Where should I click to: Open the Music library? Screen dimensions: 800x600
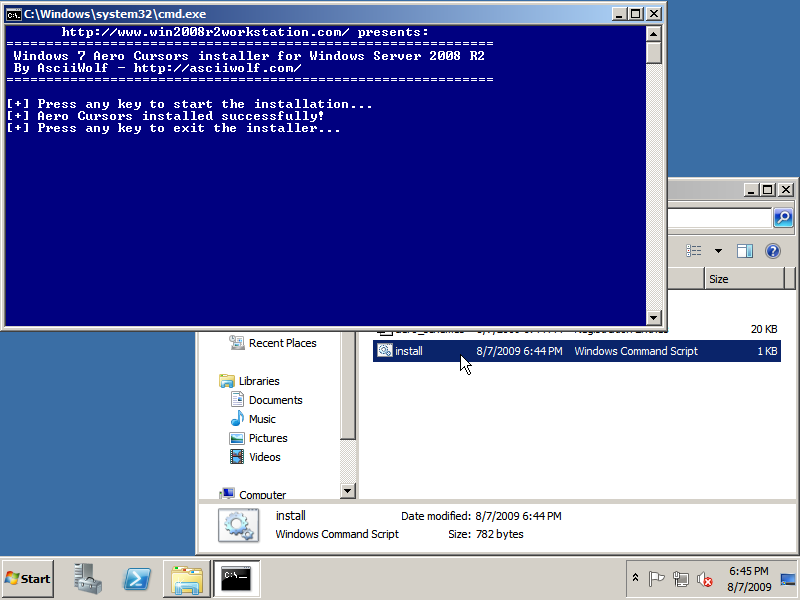(262, 419)
